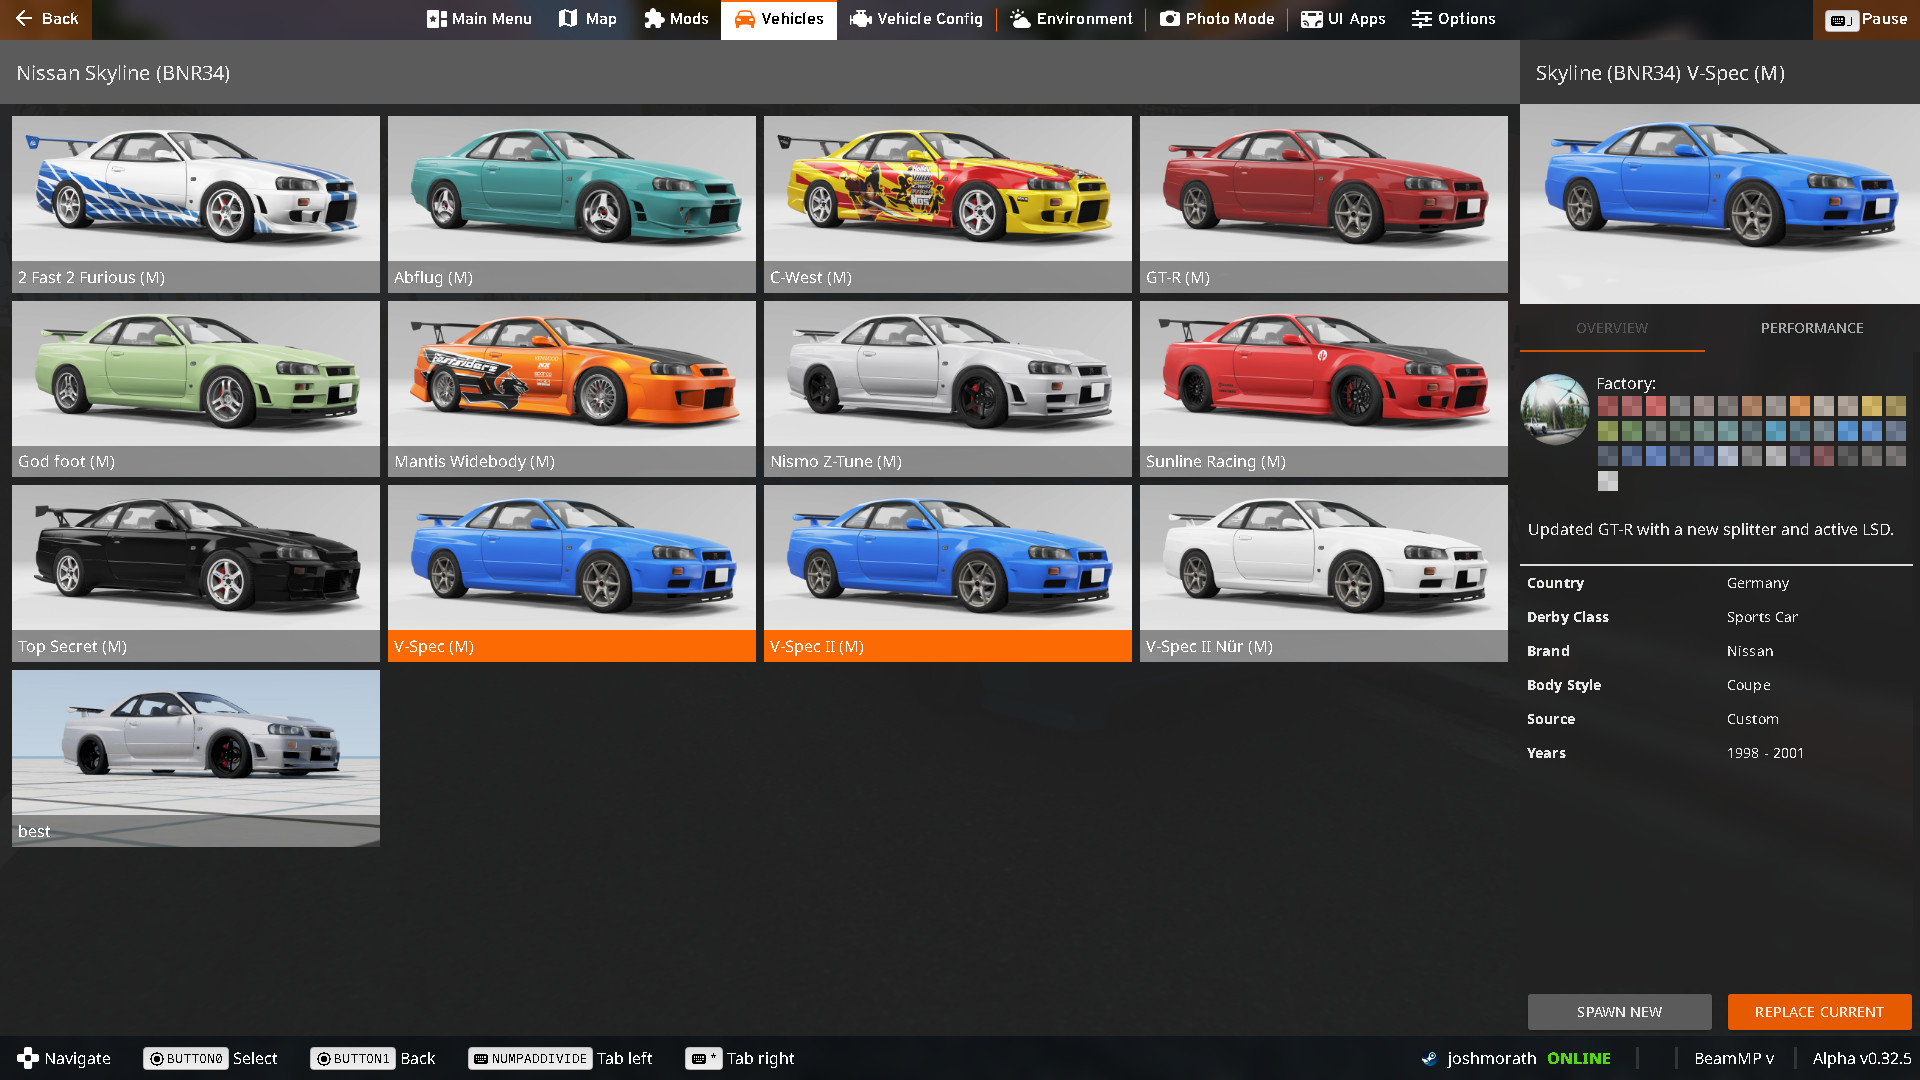Select the custom 'best' configuration
The height and width of the screenshot is (1080, 1920).
click(x=196, y=758)
